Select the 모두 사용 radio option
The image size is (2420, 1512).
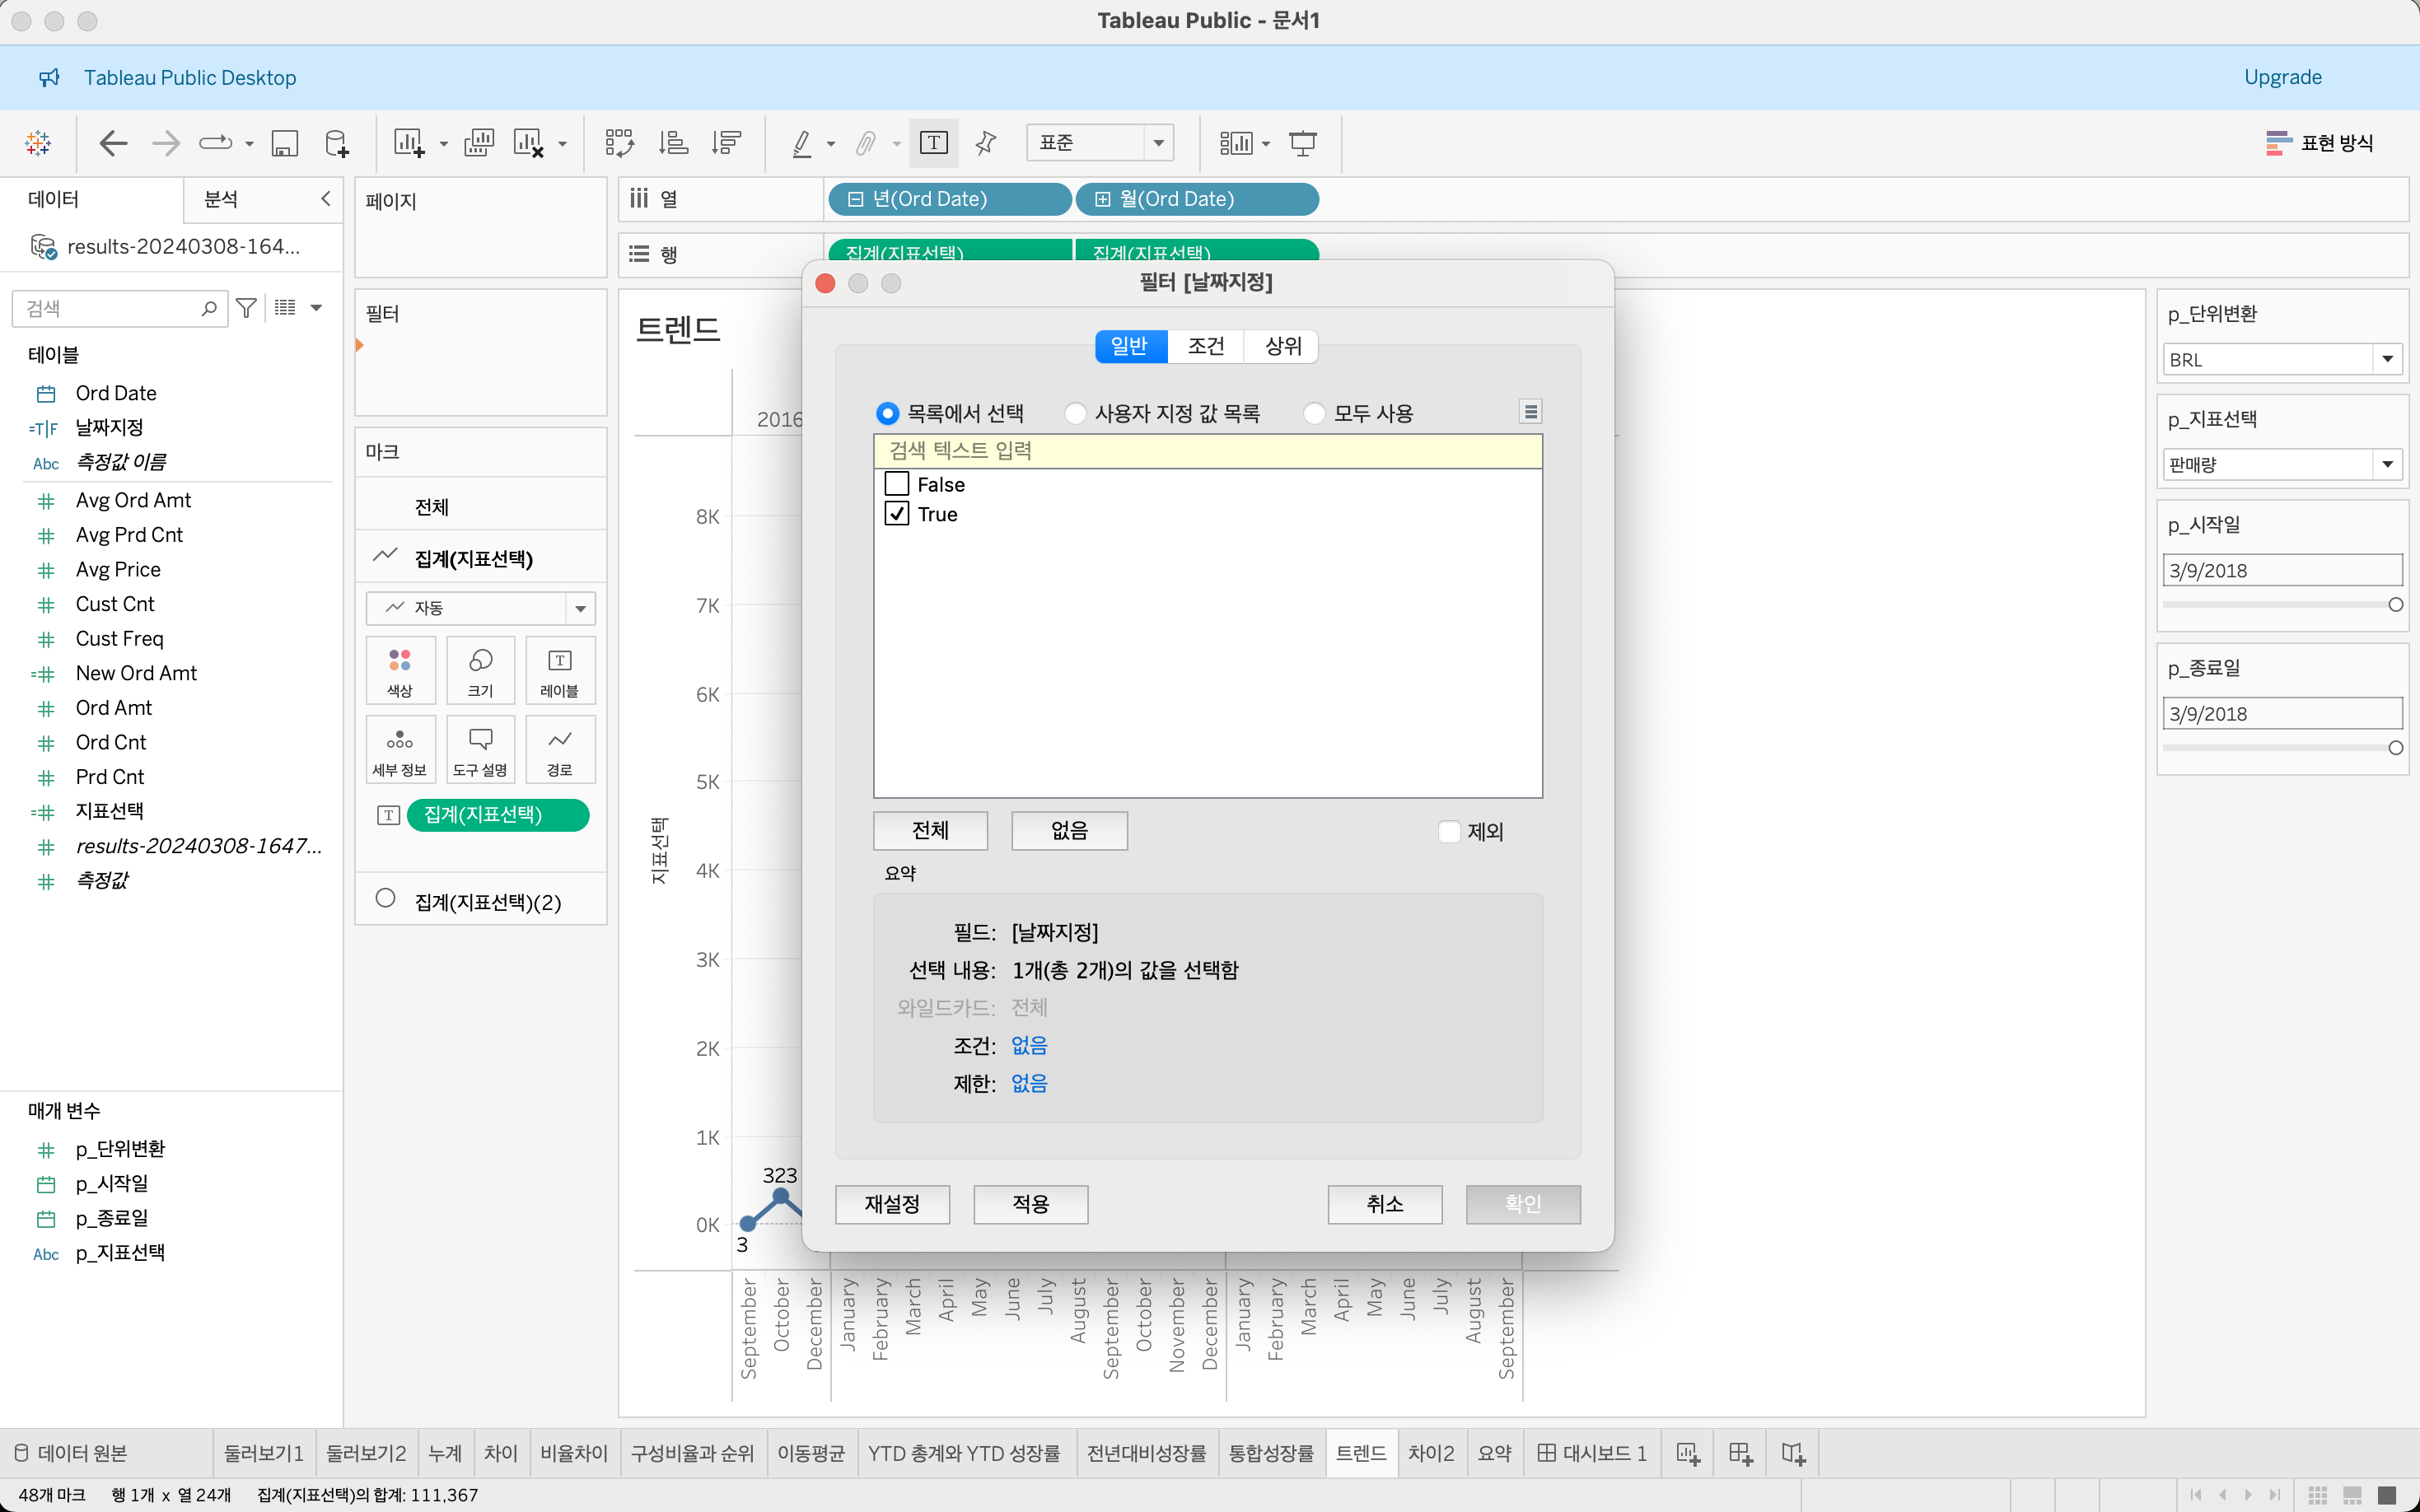(1315, 413)
